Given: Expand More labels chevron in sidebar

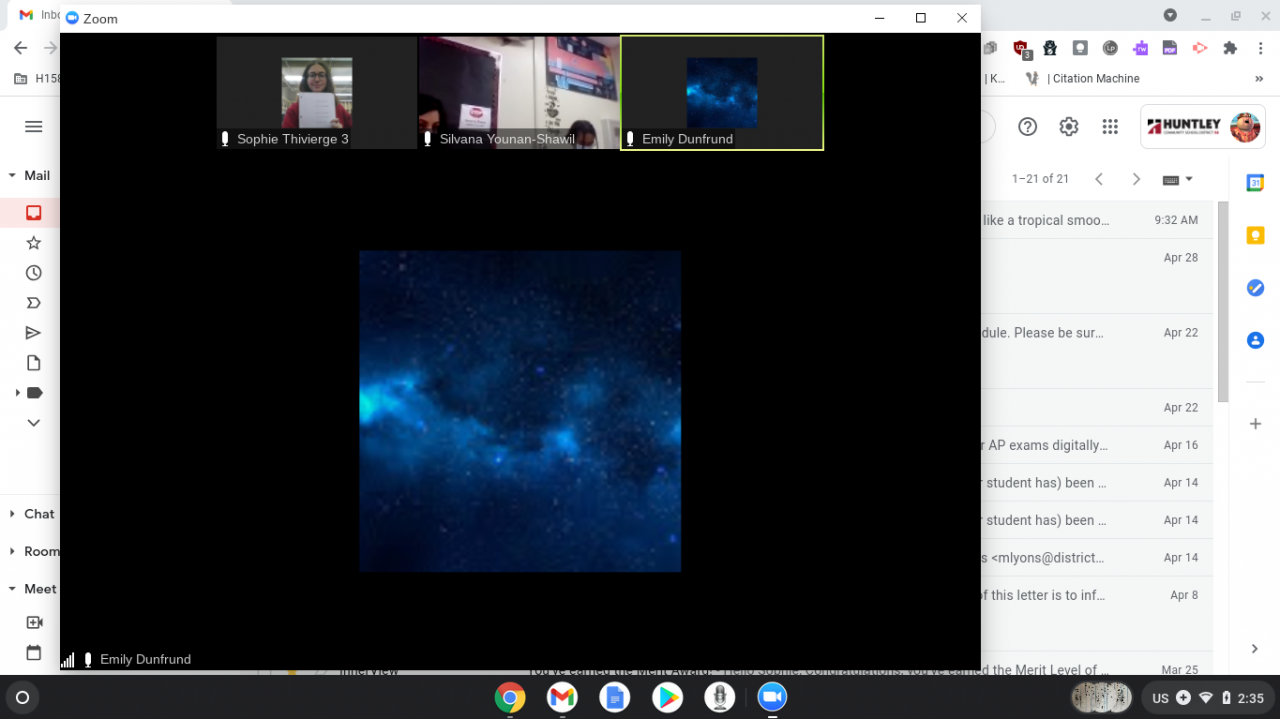Looking at the screenshot, I should [x=33, y=423].
